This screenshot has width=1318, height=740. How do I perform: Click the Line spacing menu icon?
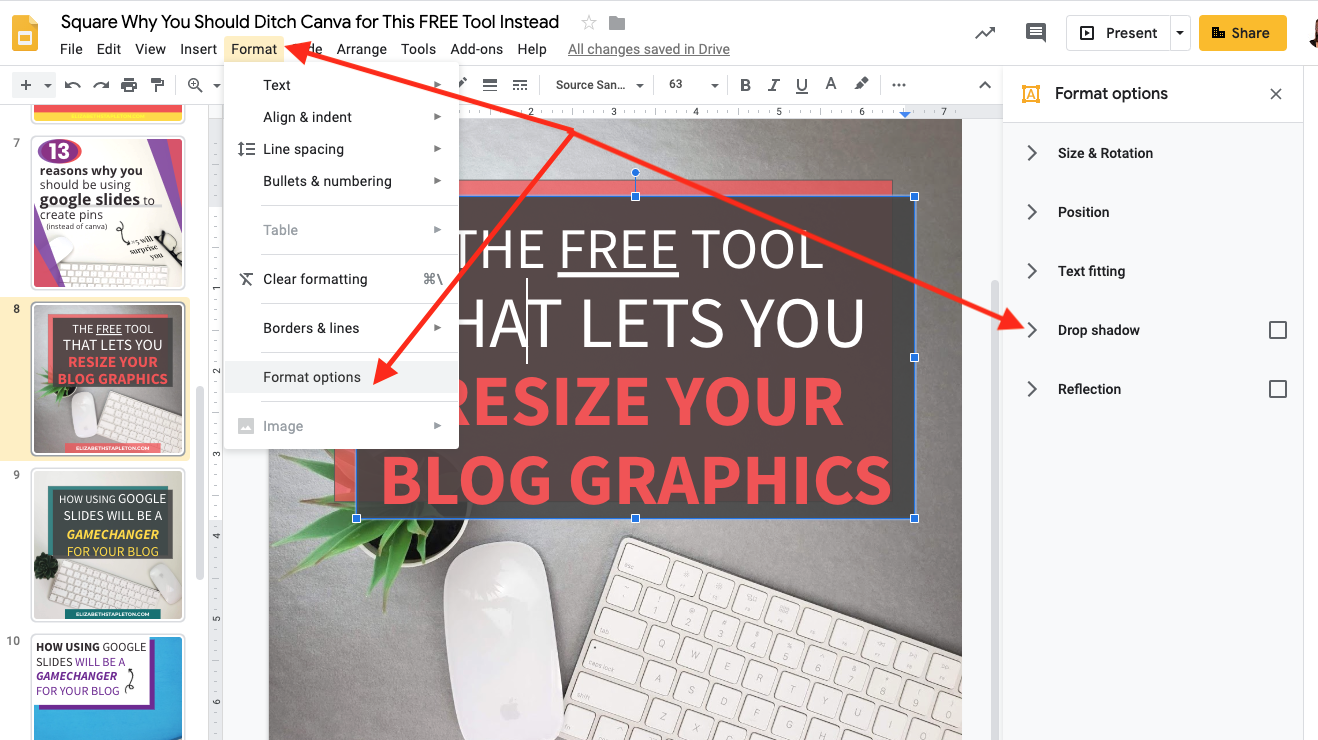[246, 149]
